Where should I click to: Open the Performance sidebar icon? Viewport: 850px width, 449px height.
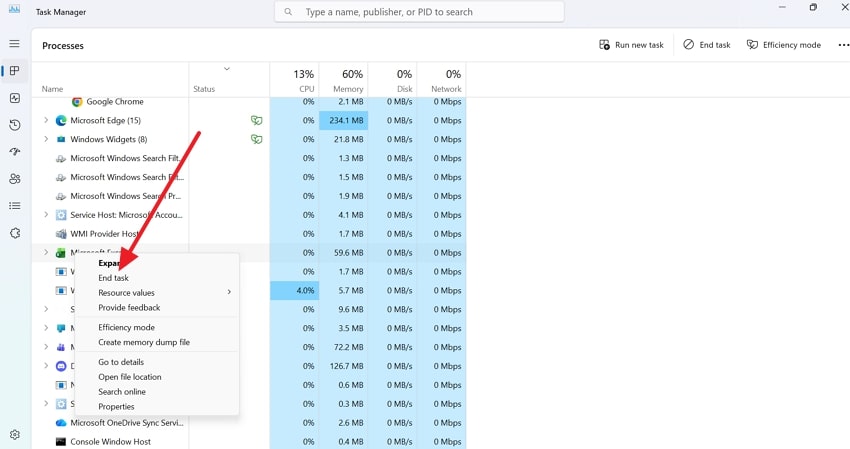(x=15, y=98)
